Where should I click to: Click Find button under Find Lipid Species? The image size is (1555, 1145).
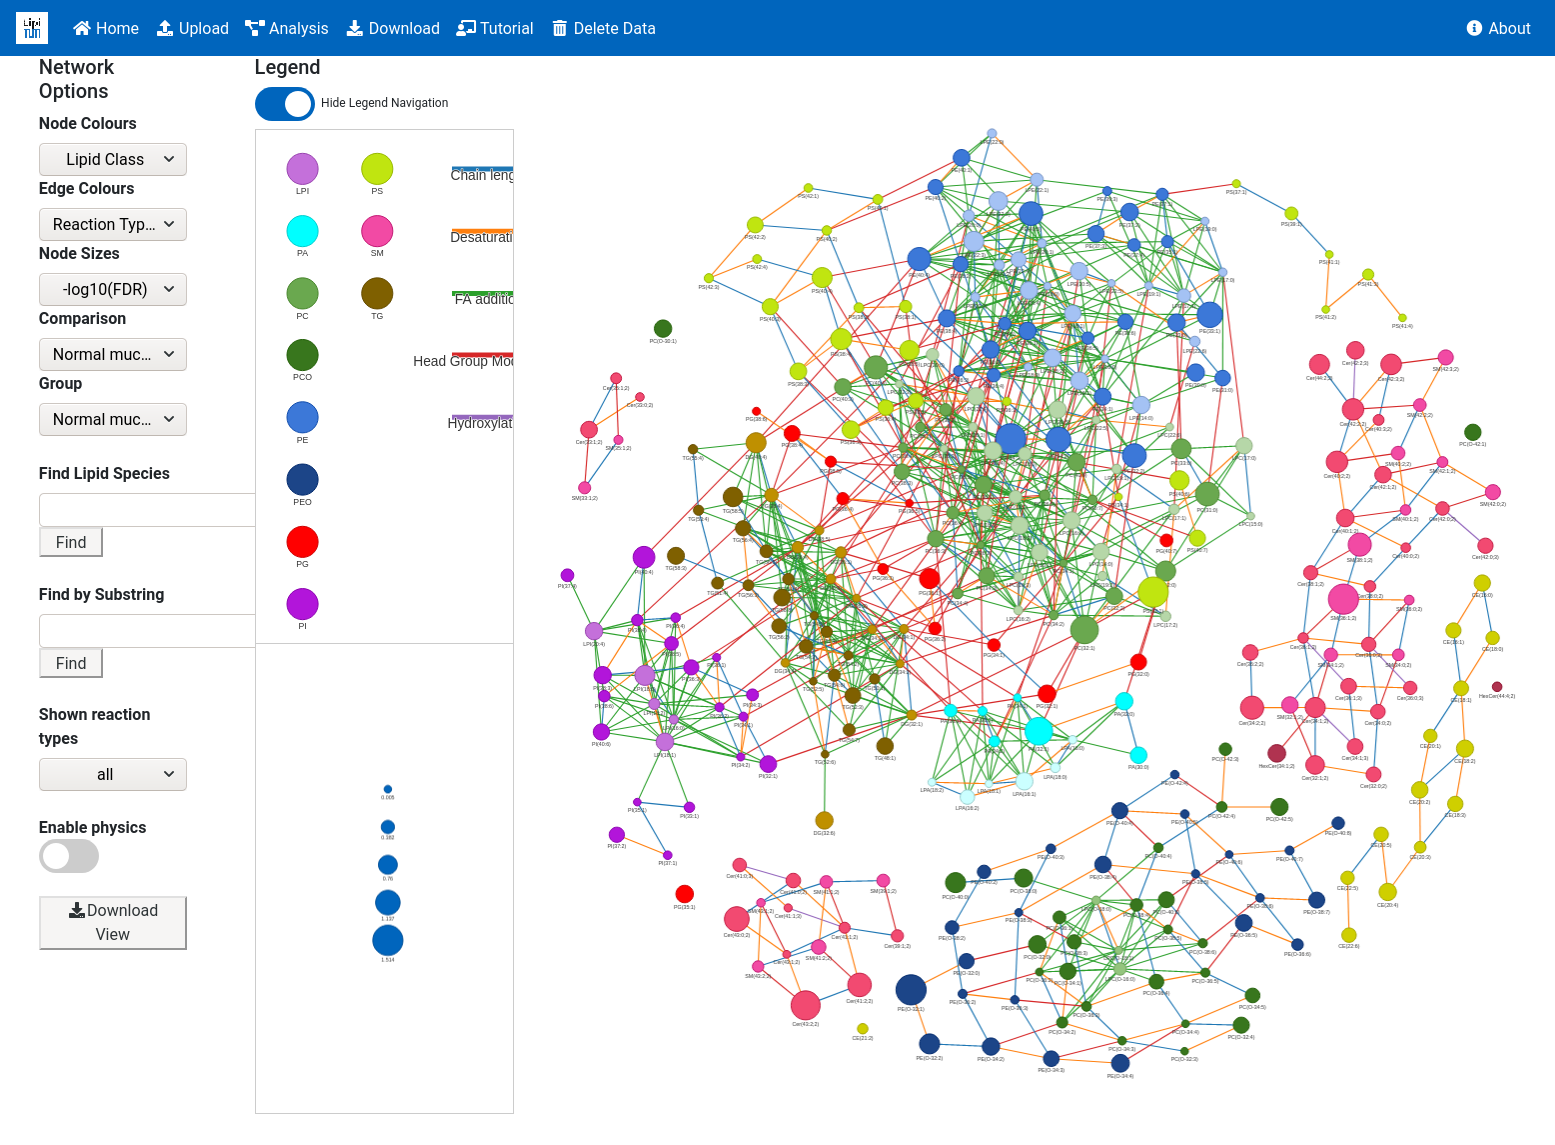pyautogui.click(x=71, y=542)
